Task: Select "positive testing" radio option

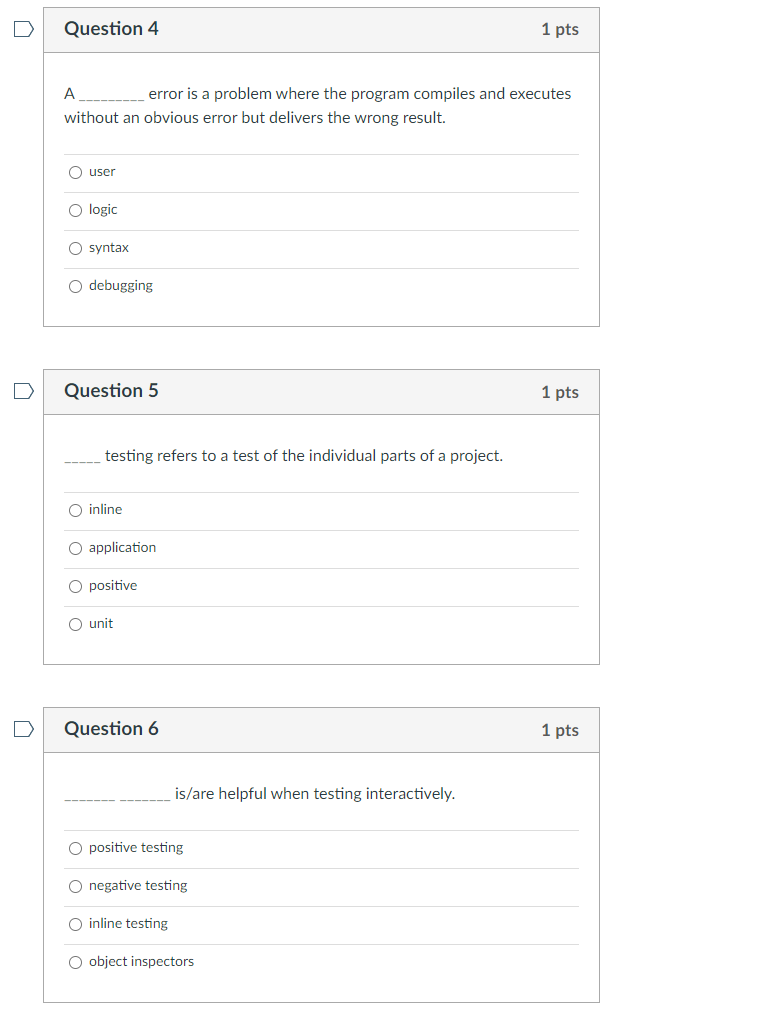Action: (76, 849)
